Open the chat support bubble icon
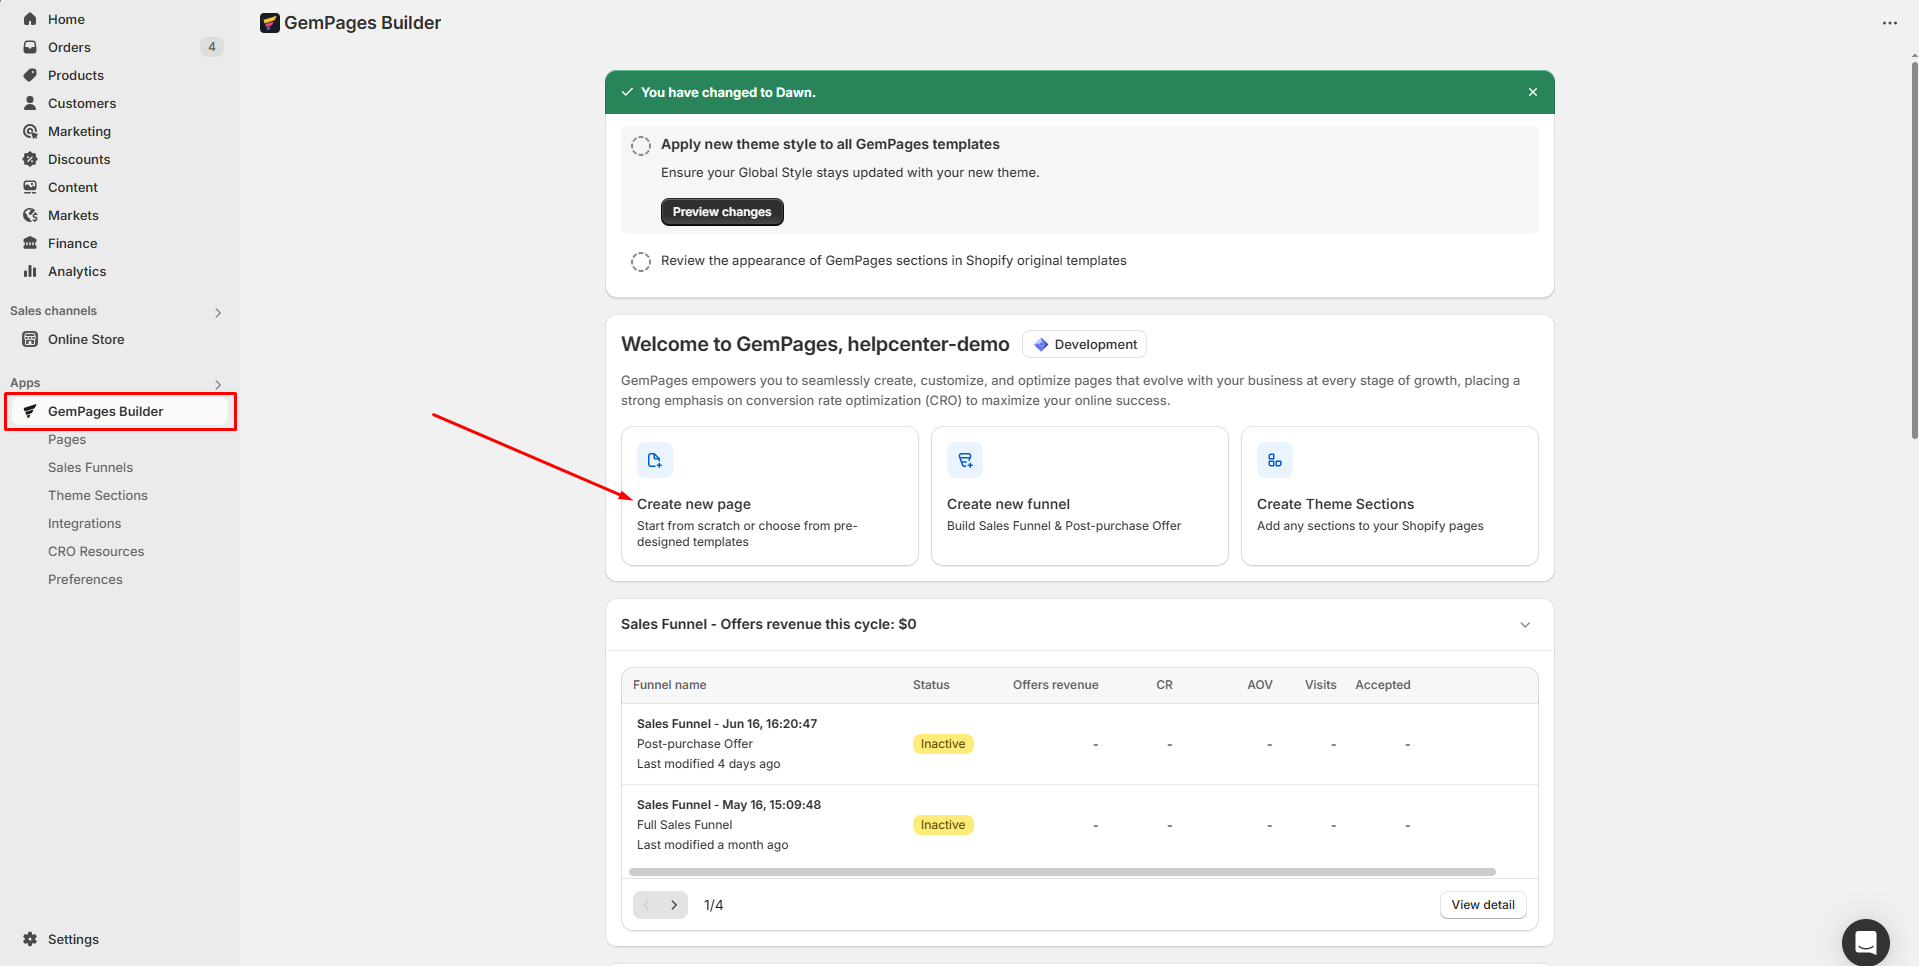The width and height of the screenshot is (1919, 966). [1865, 942]
